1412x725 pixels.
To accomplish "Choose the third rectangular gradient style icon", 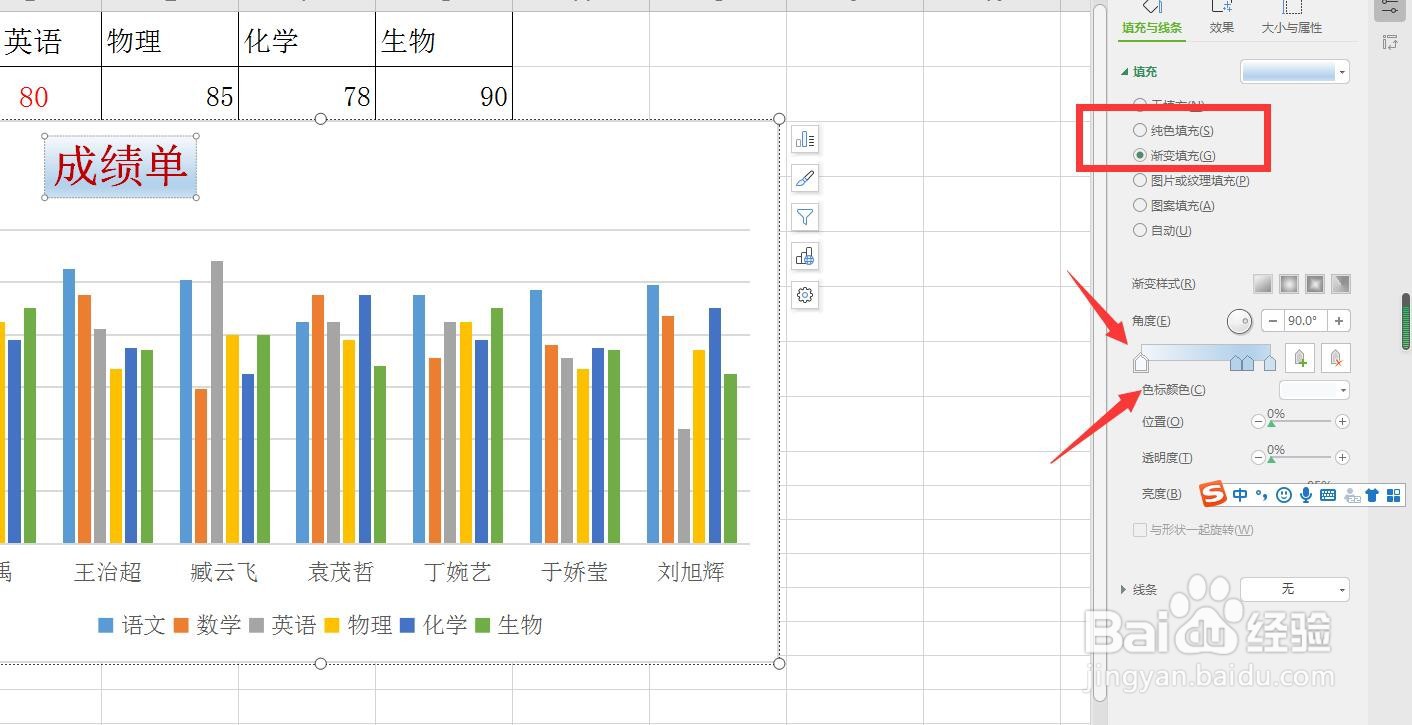I will click(1315, 284).
